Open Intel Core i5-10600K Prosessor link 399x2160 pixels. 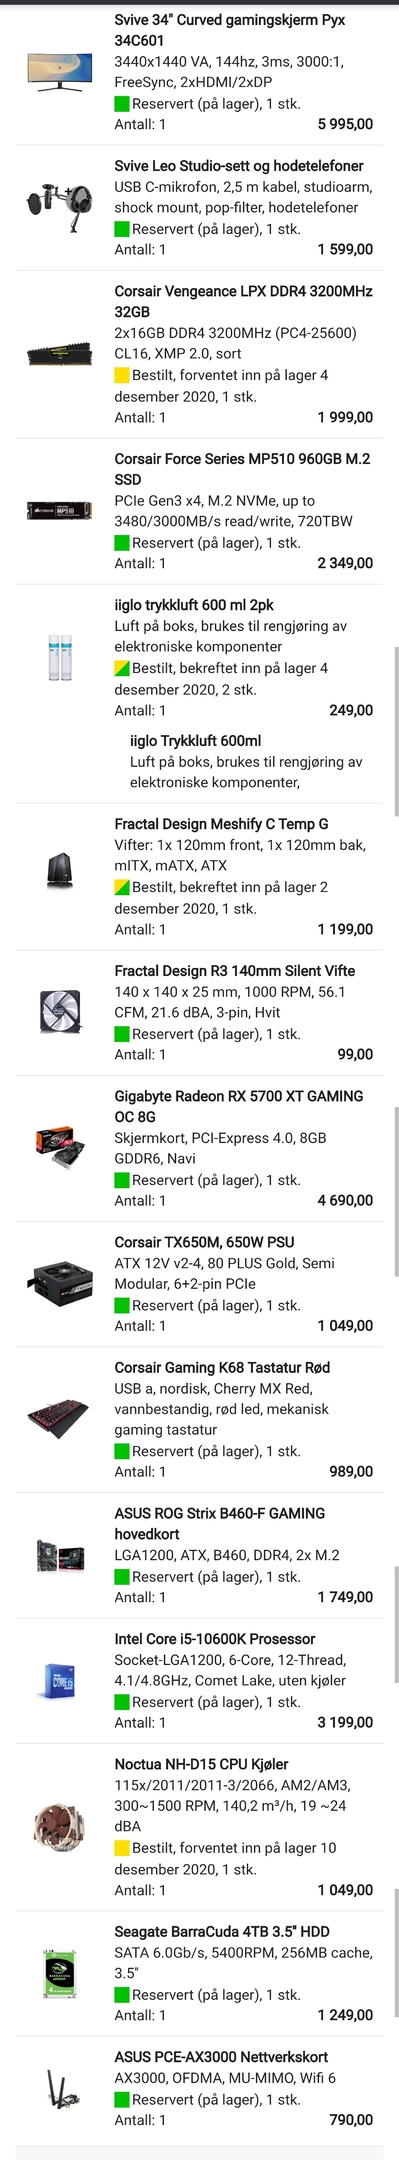coord(215,1639)
